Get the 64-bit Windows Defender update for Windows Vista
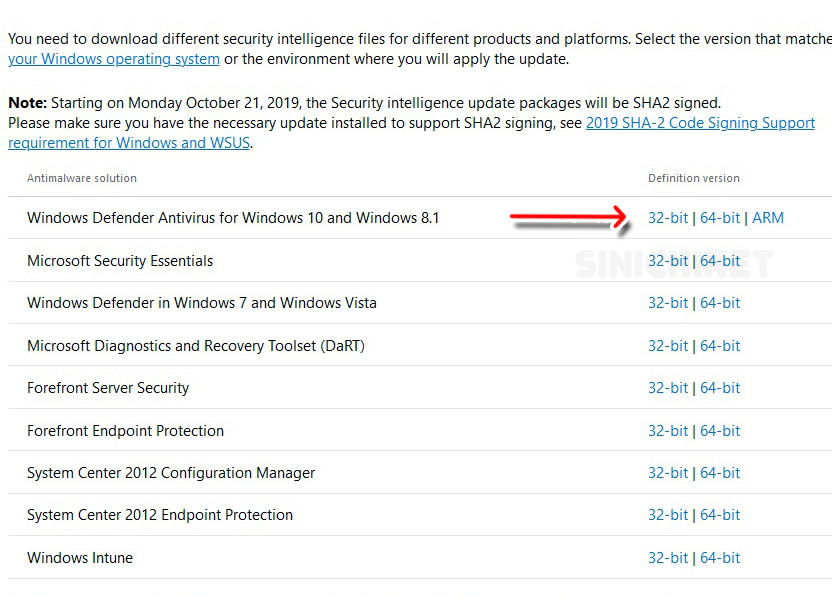This screenshot has width=832, height=597. tap(720, 303)
